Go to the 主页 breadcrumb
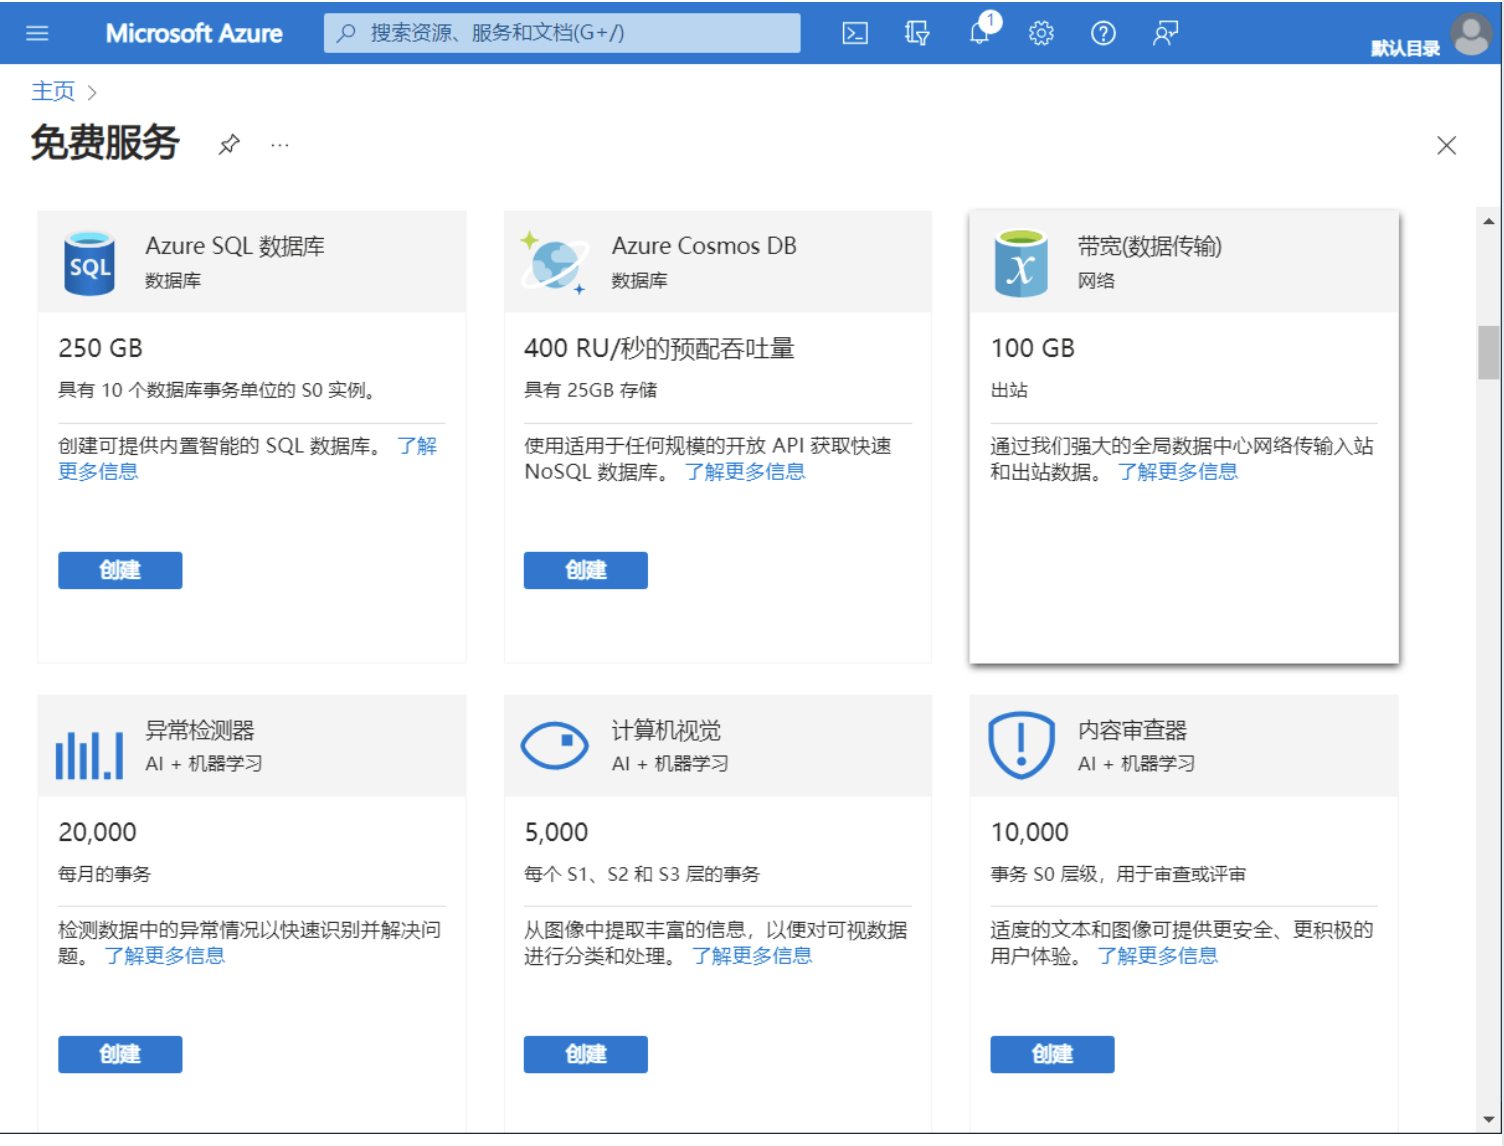Image resolution: width=1504 pixels, height=1146 pixels. (x=53, y=91)
